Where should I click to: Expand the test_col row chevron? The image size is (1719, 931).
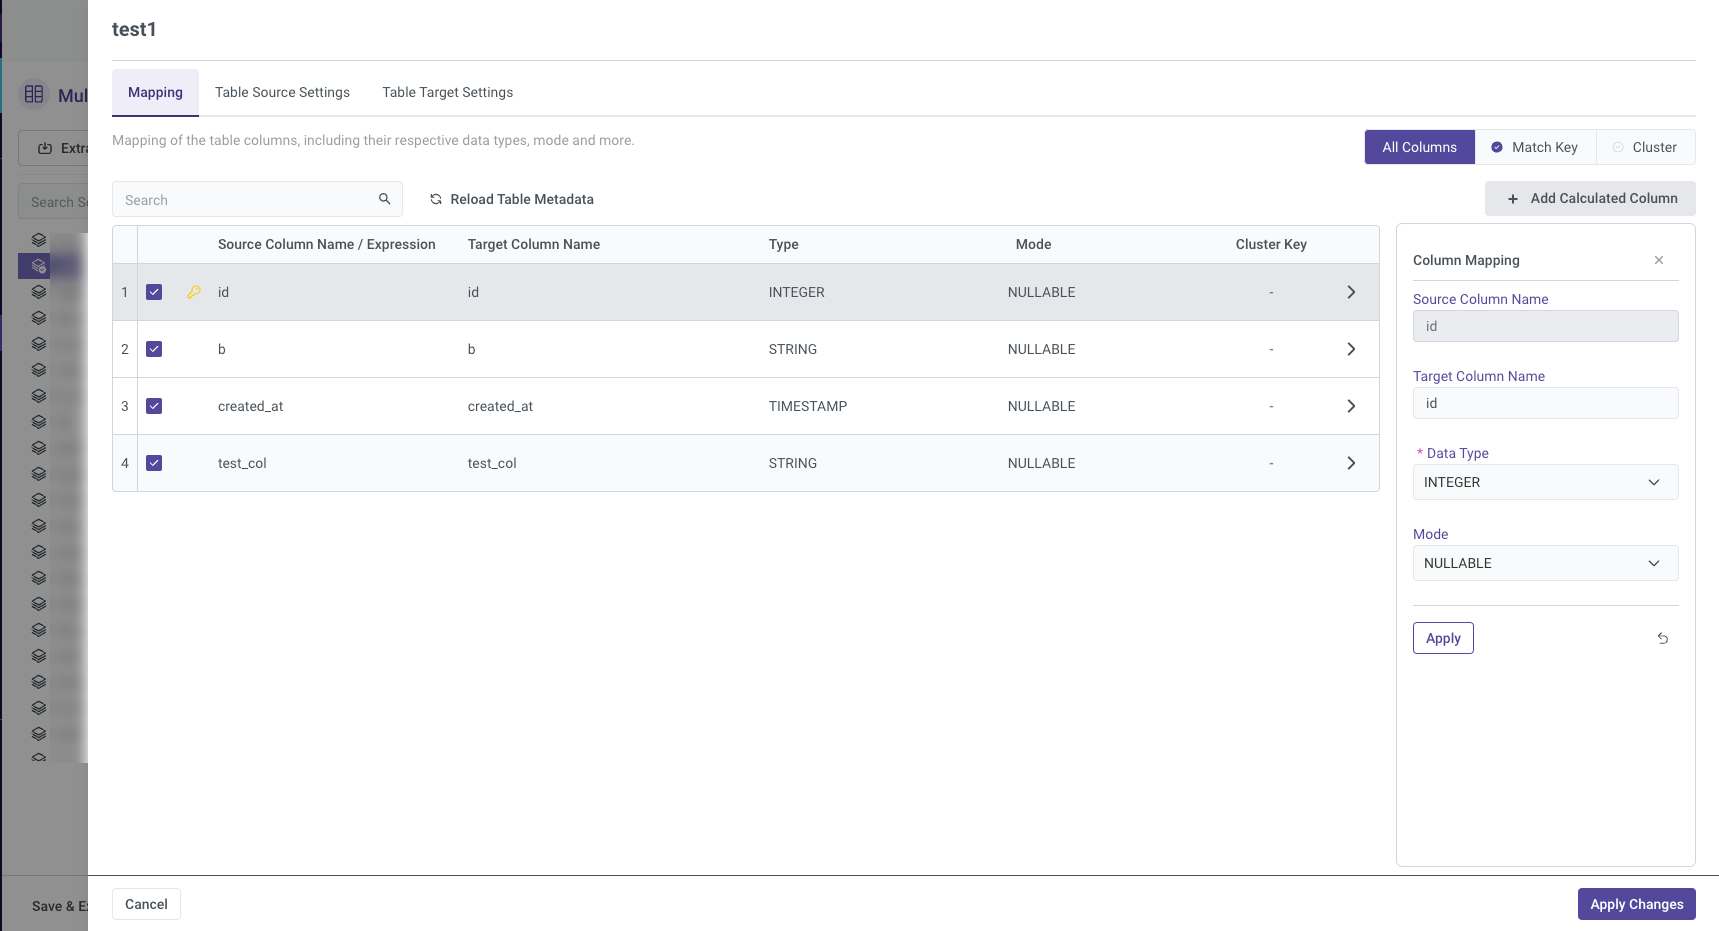[1351, 463]
